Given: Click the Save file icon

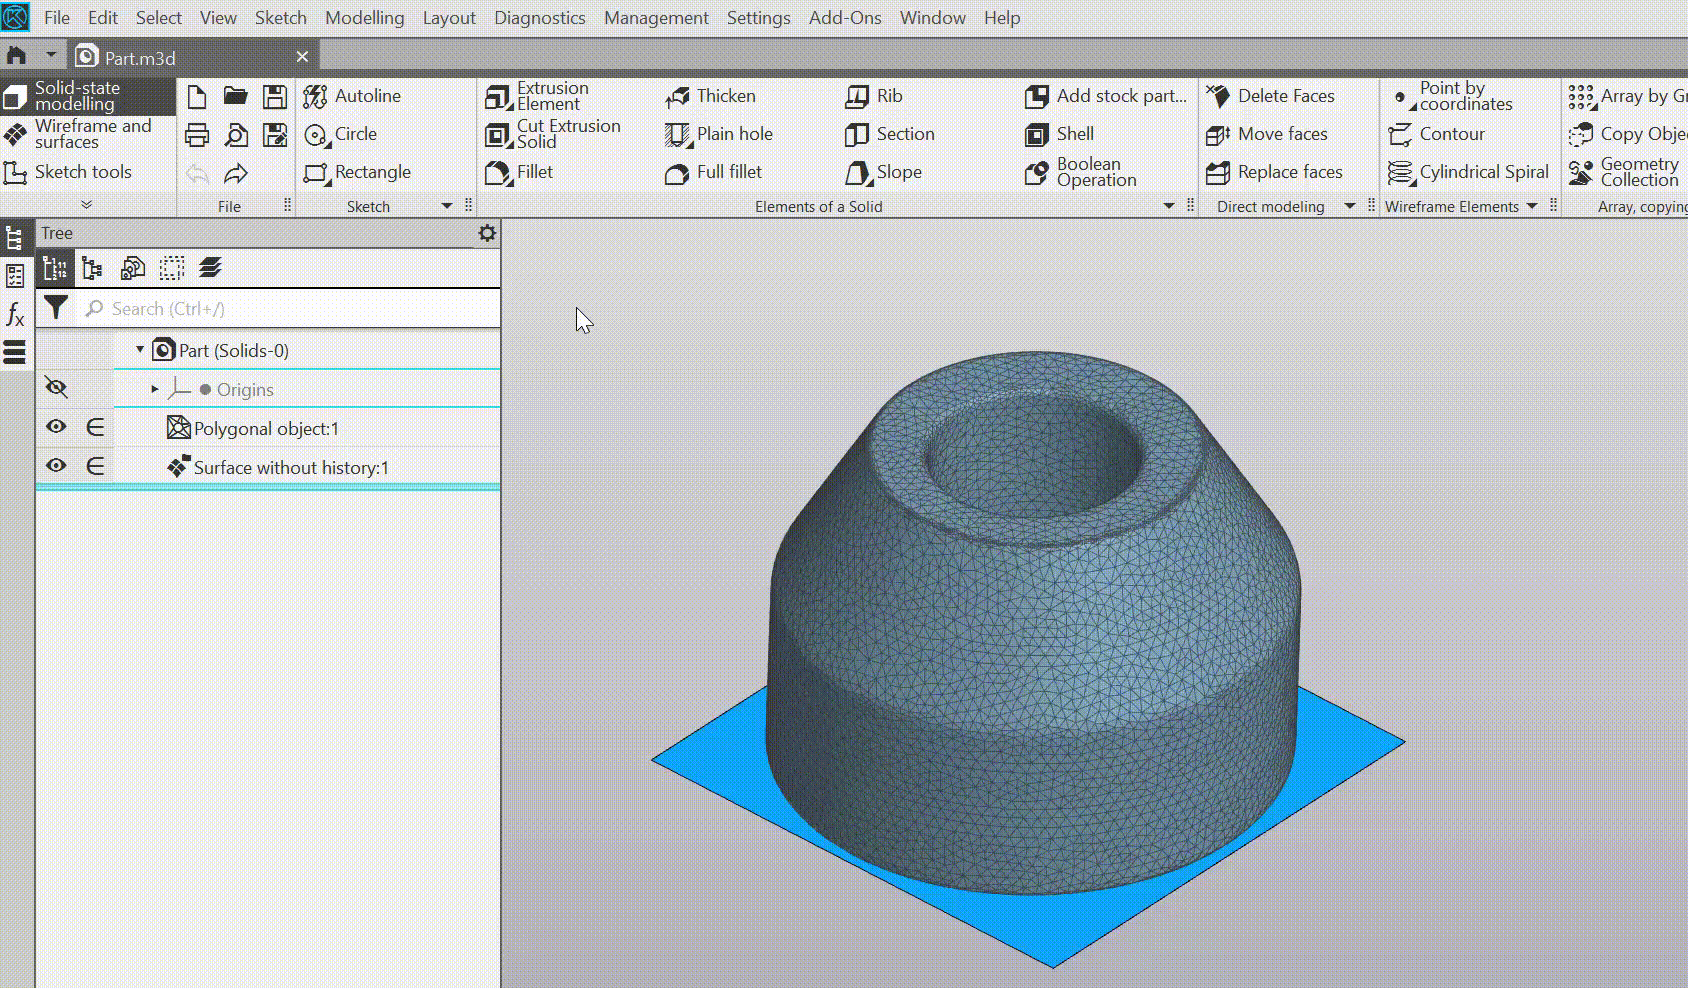Looking at the screenshot, I should coord(274,96).
